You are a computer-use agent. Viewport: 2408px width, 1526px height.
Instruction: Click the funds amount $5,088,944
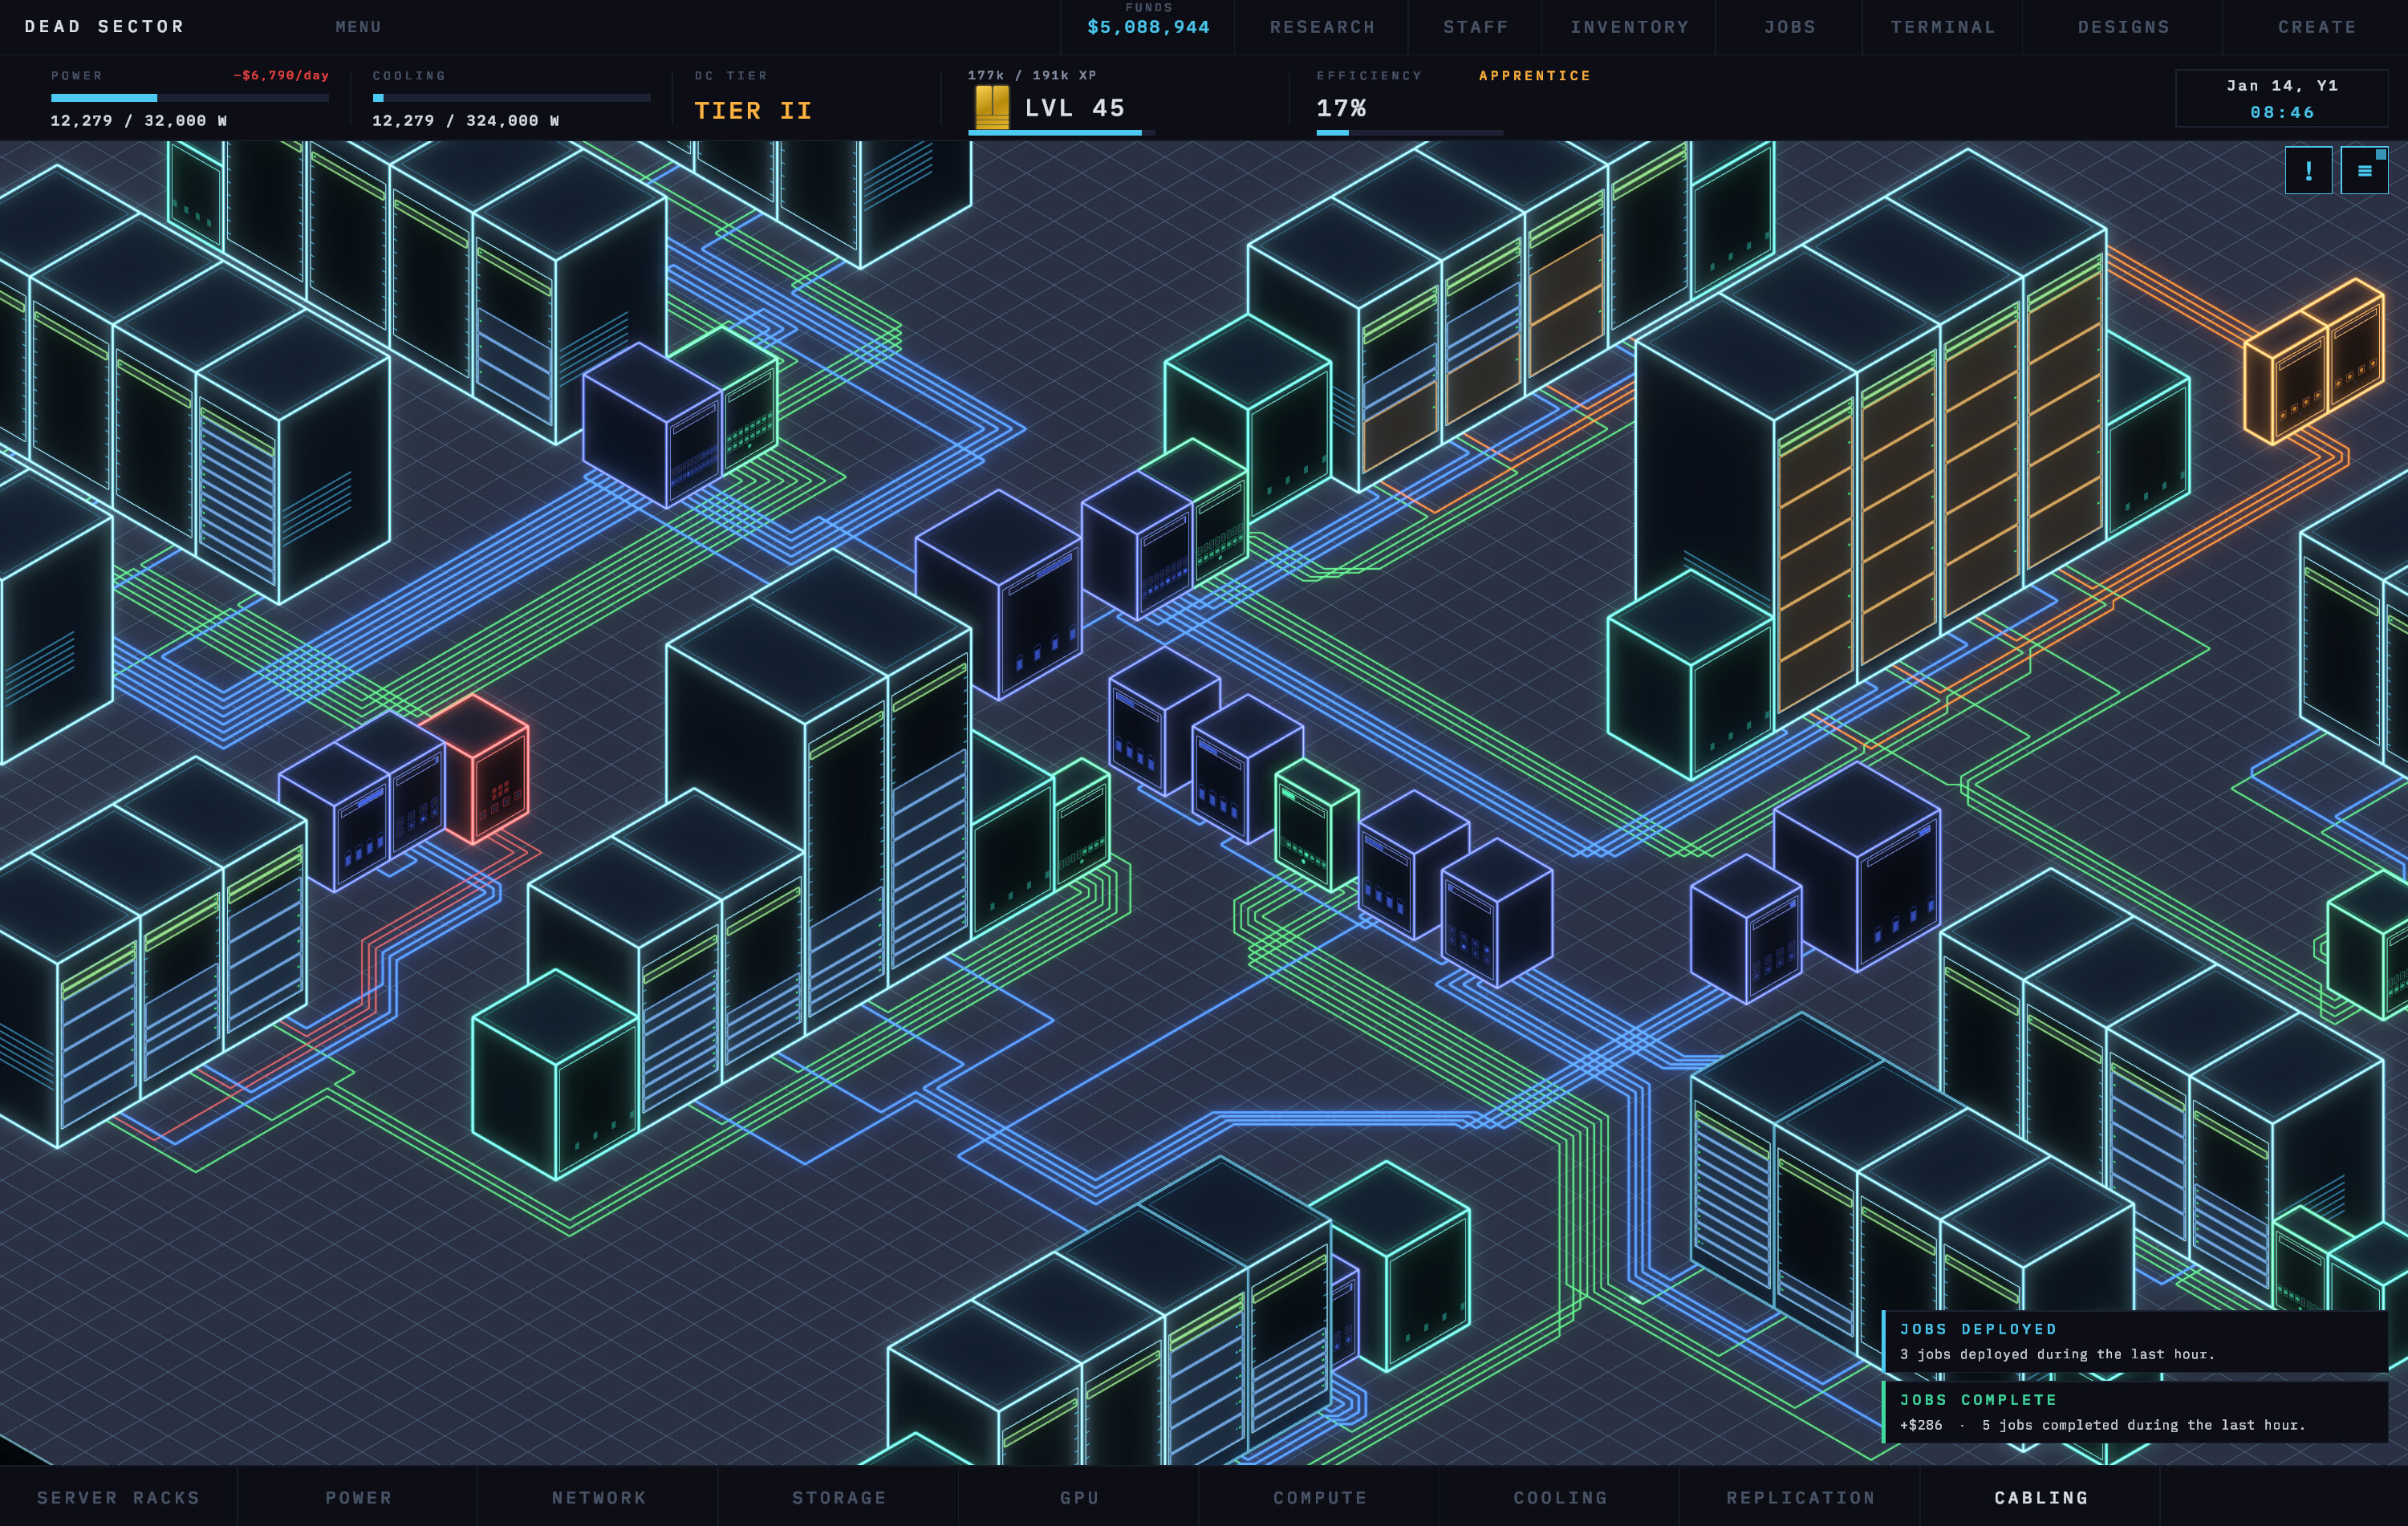click(1148, 27)
